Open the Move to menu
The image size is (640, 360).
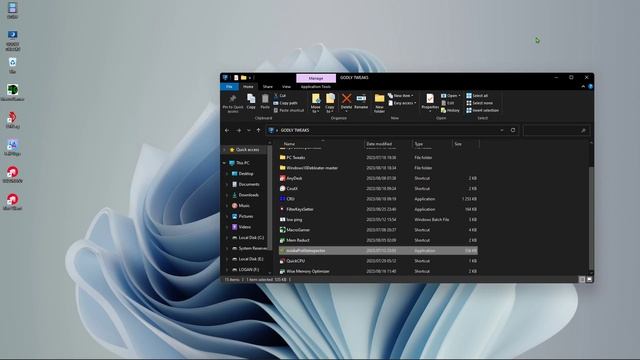point(316,103)
